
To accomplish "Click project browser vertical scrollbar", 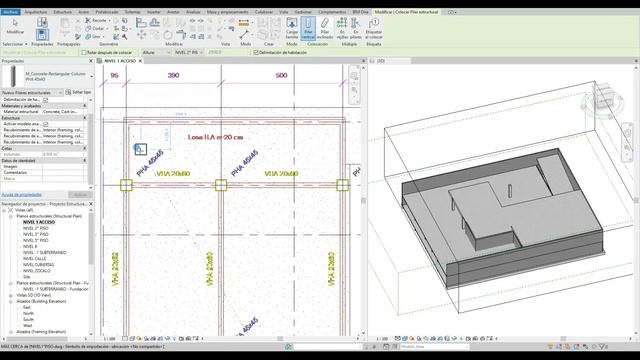I will tap(91, 237).
